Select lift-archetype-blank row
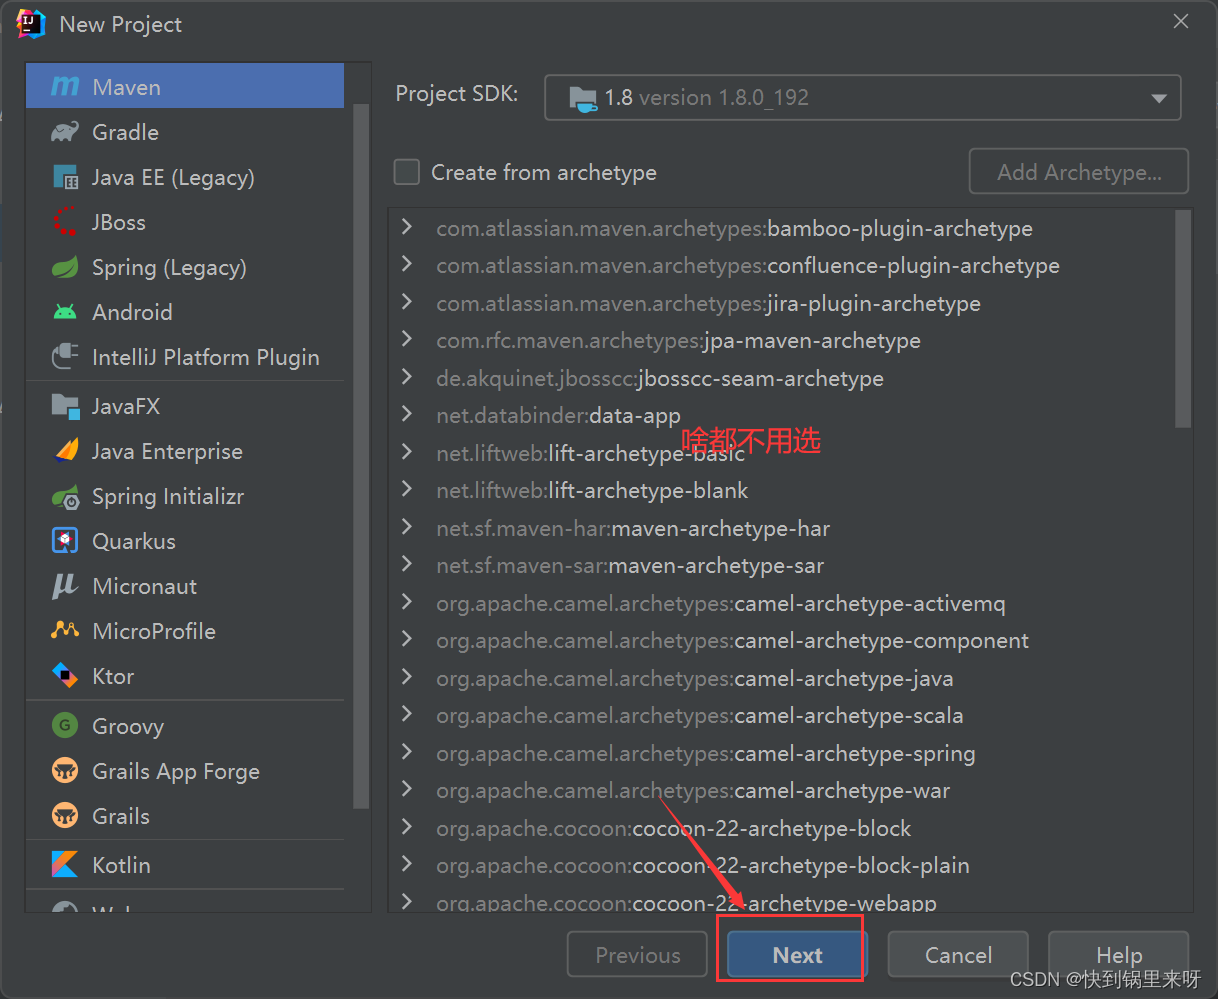The height and width of the screenshot is (999, 1218). (x=783, y=490)
